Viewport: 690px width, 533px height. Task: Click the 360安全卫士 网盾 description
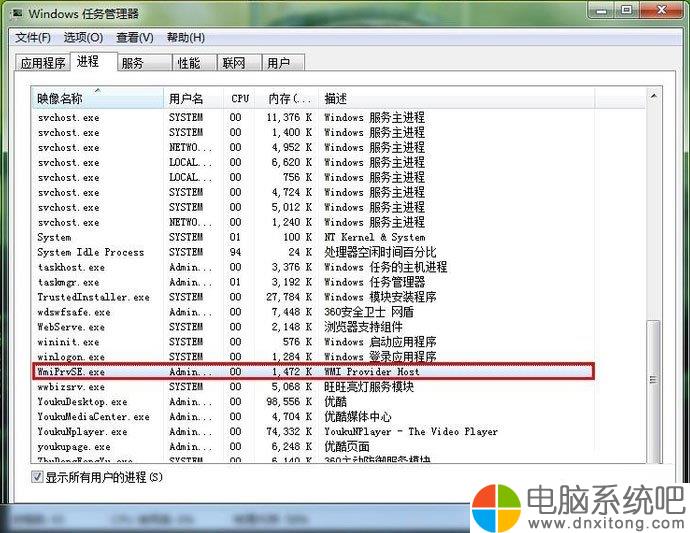tap(369, 312)
